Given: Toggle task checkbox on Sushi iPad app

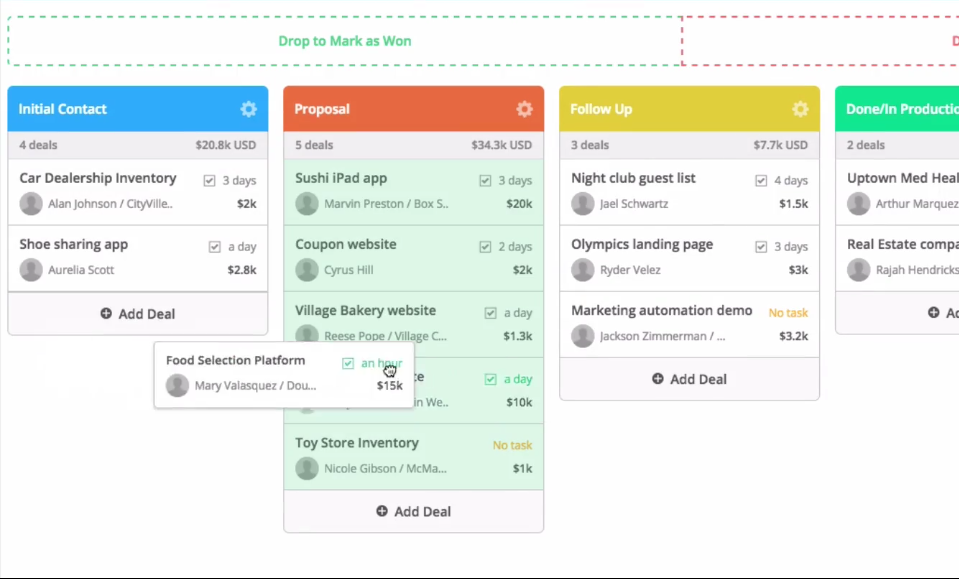Looking at the screenshot, I should 485,180.
